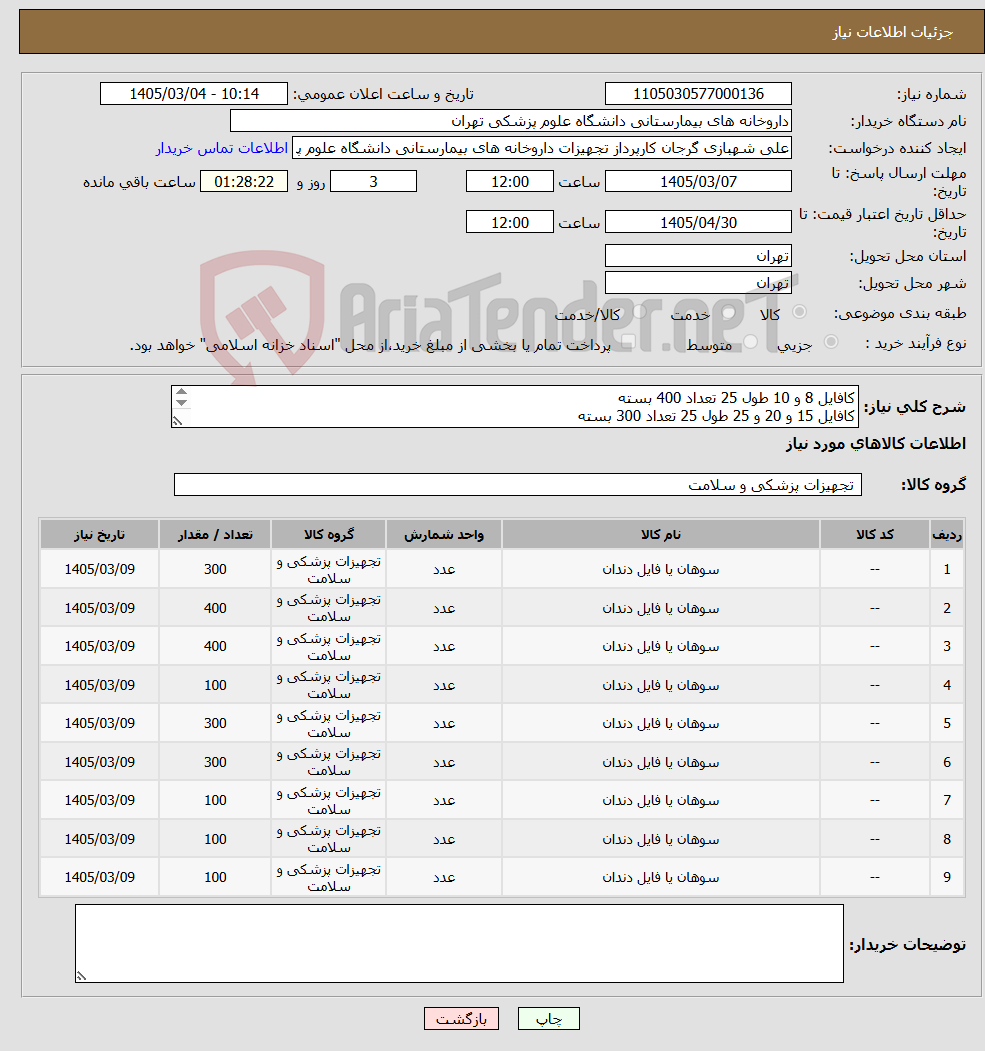985x1051 pixels.
Task: Click the price validity hour field
Action: (x=510, y=222)
